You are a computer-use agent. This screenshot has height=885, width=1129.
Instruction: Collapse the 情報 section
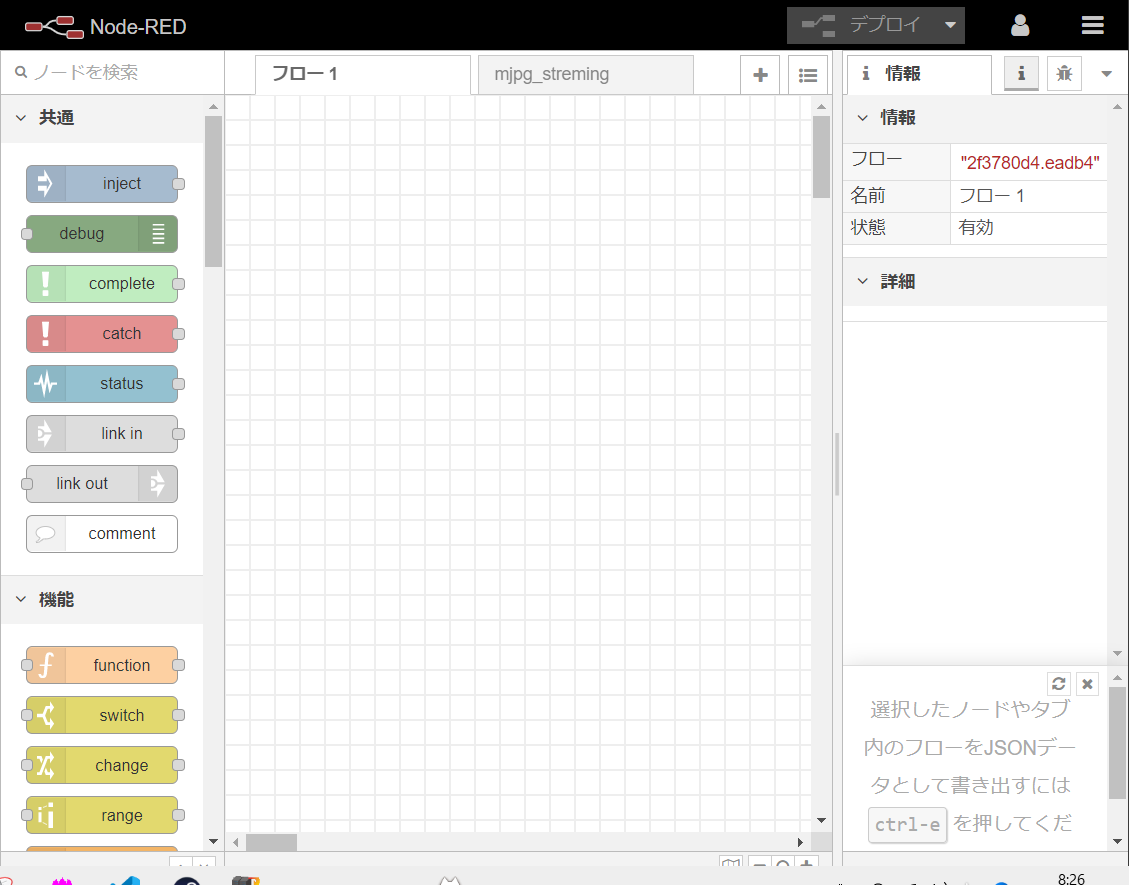pos(974,117)
